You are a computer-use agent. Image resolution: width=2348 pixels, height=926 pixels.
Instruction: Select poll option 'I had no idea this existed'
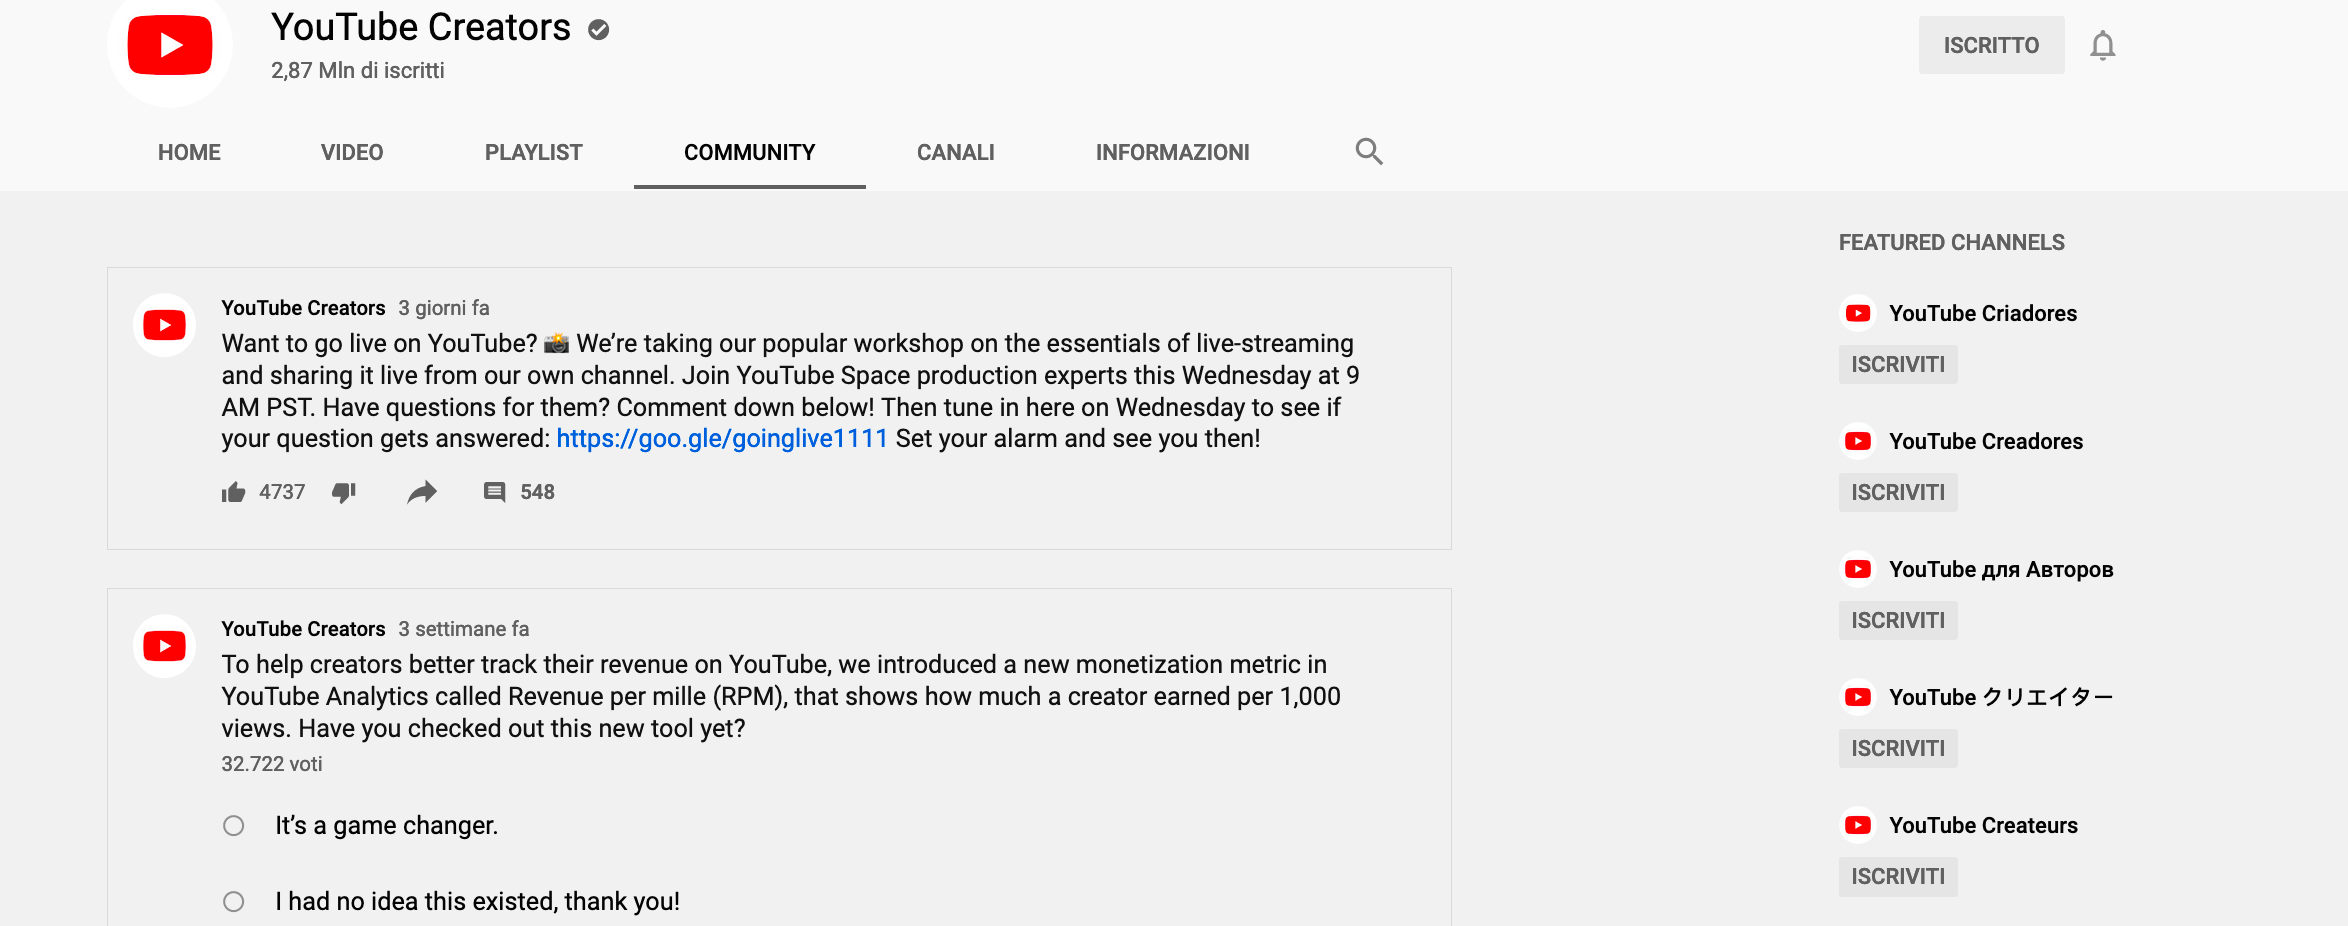[234, 902]
